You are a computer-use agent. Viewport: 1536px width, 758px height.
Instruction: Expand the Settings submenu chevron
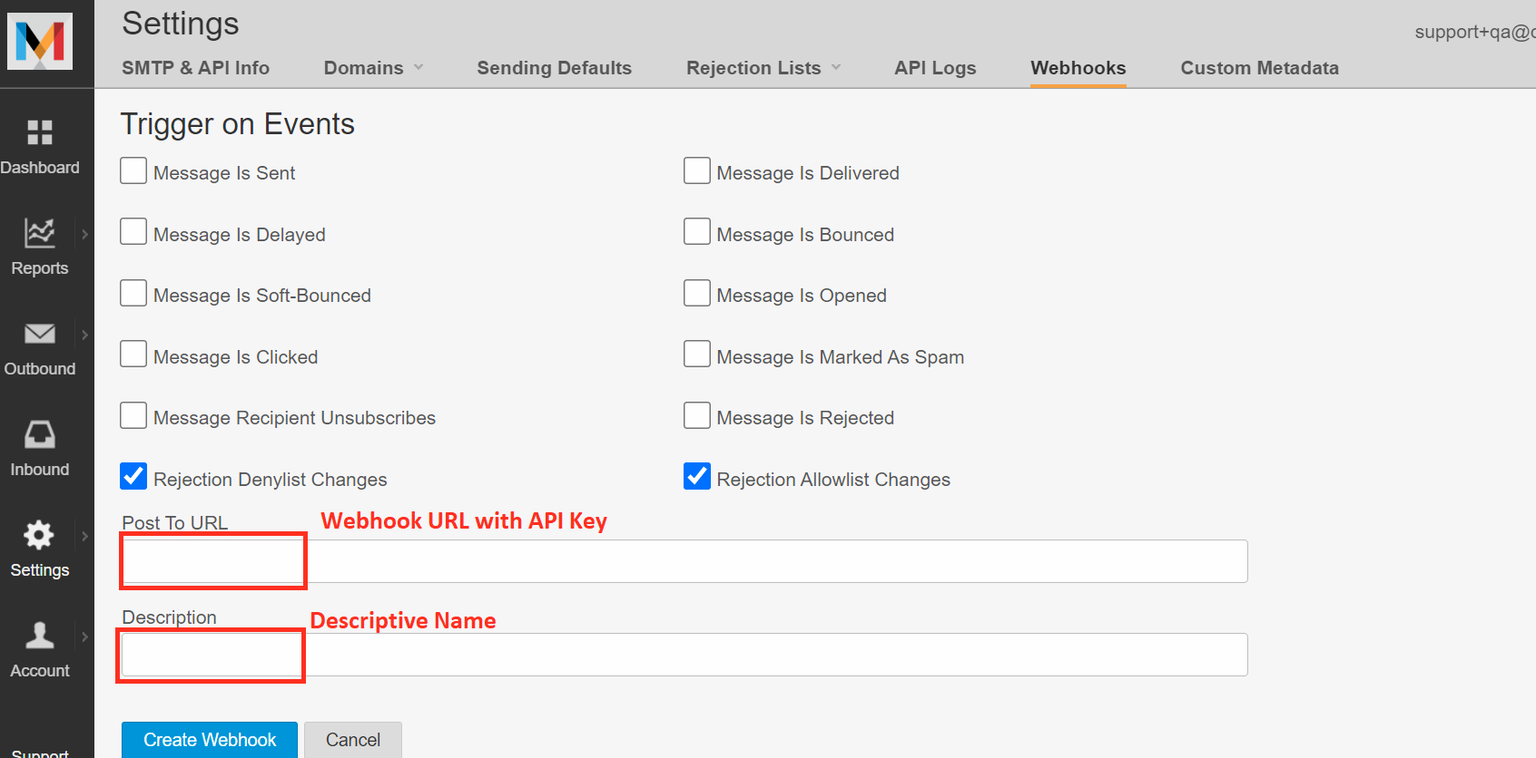click(85, 536)
